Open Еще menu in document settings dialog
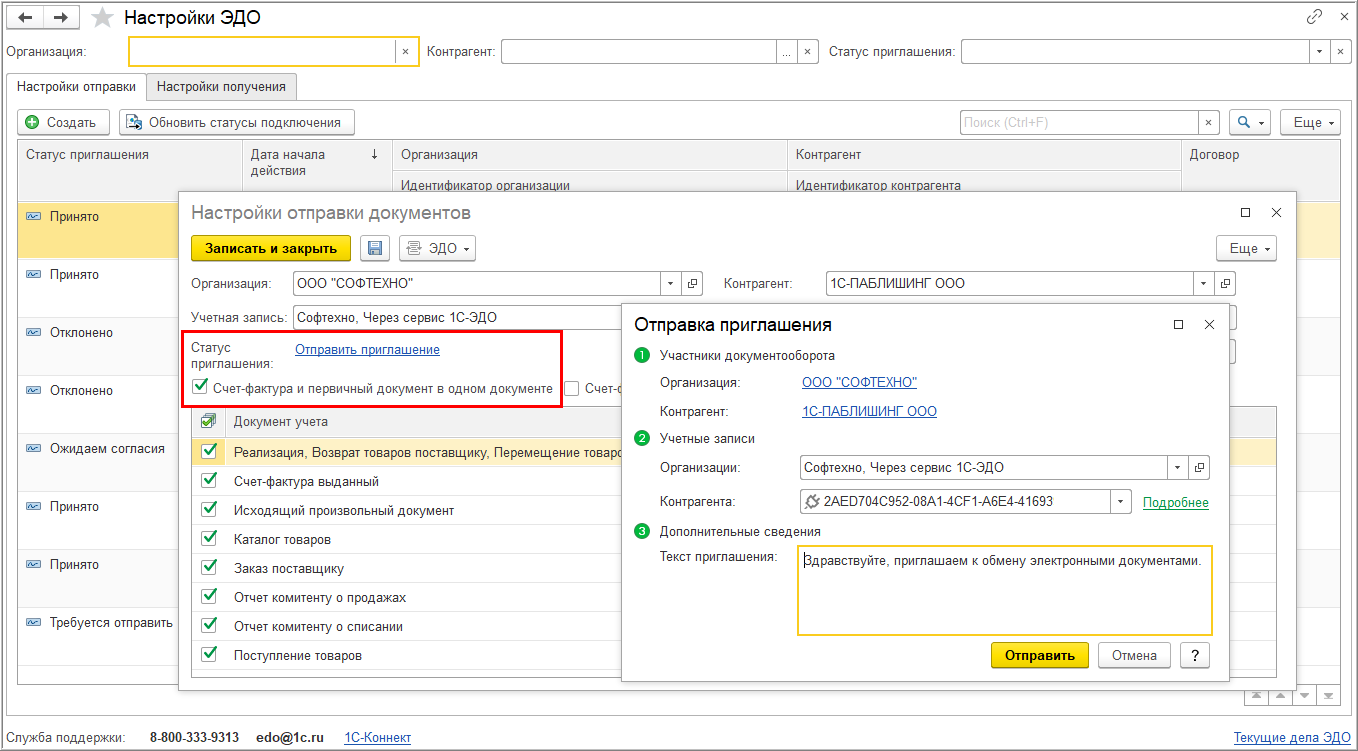This screenshot has height=751, width=1358. tap(1246, 248)
